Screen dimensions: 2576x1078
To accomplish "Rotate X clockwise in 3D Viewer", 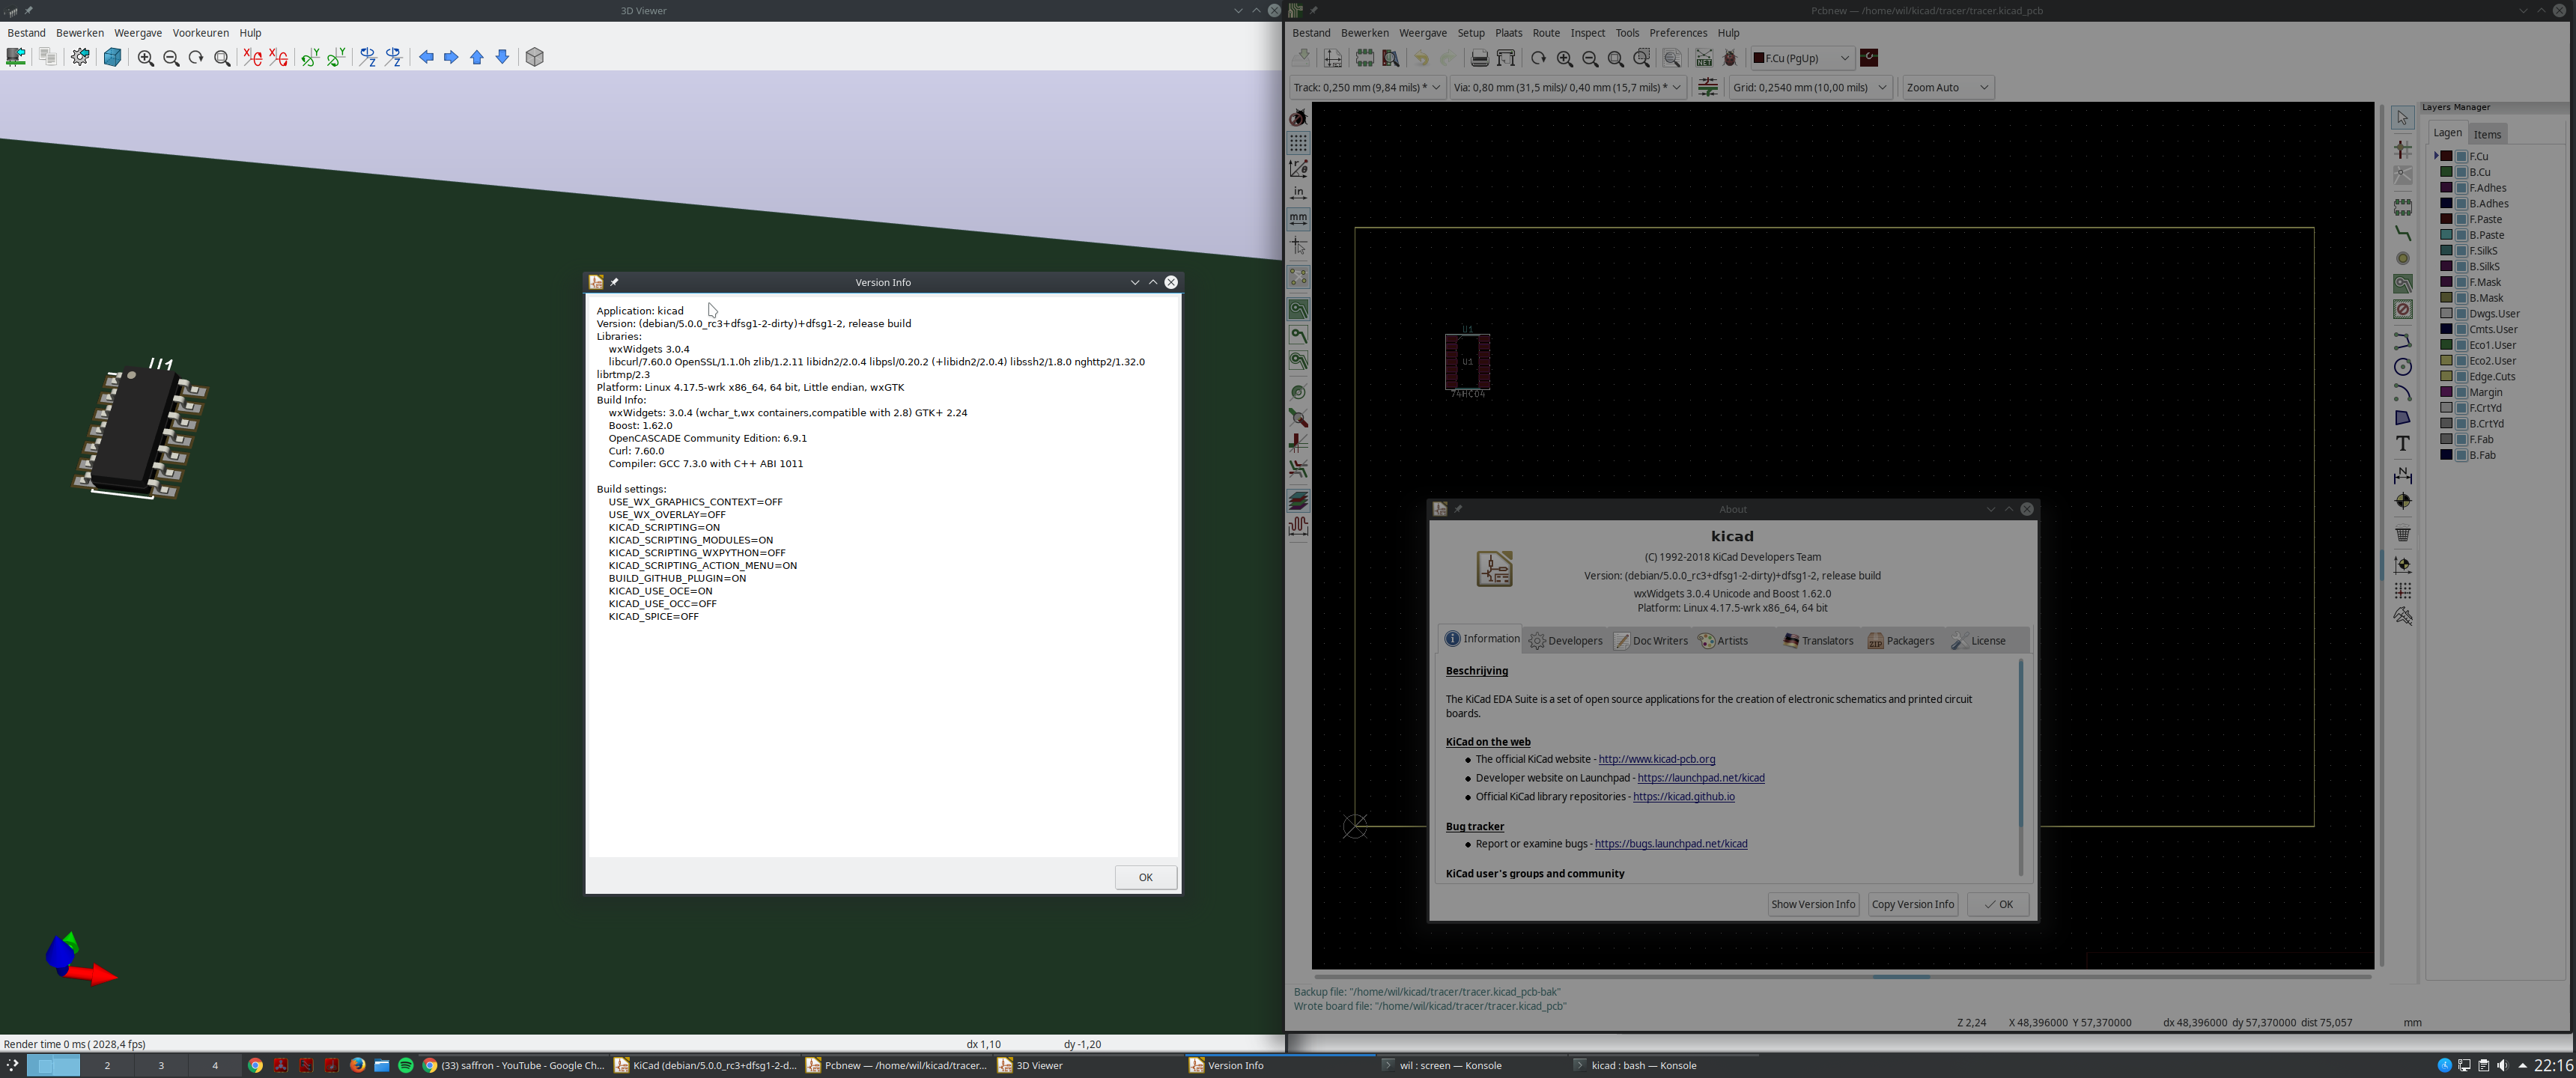I will pyautogui.click(x=253, y=58).
